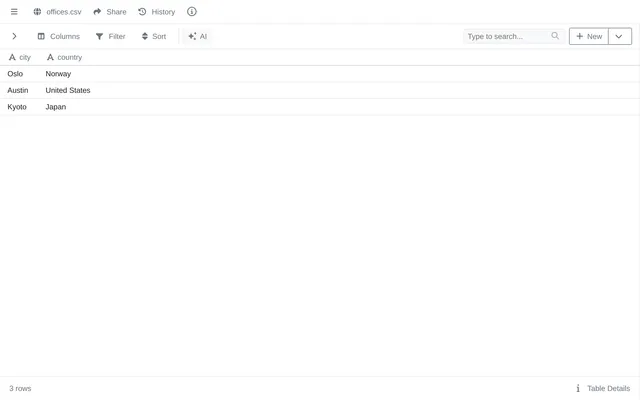This screenshot has height=400, width=640.
Task: Select the Norway cell
Action: pos(58,74)
